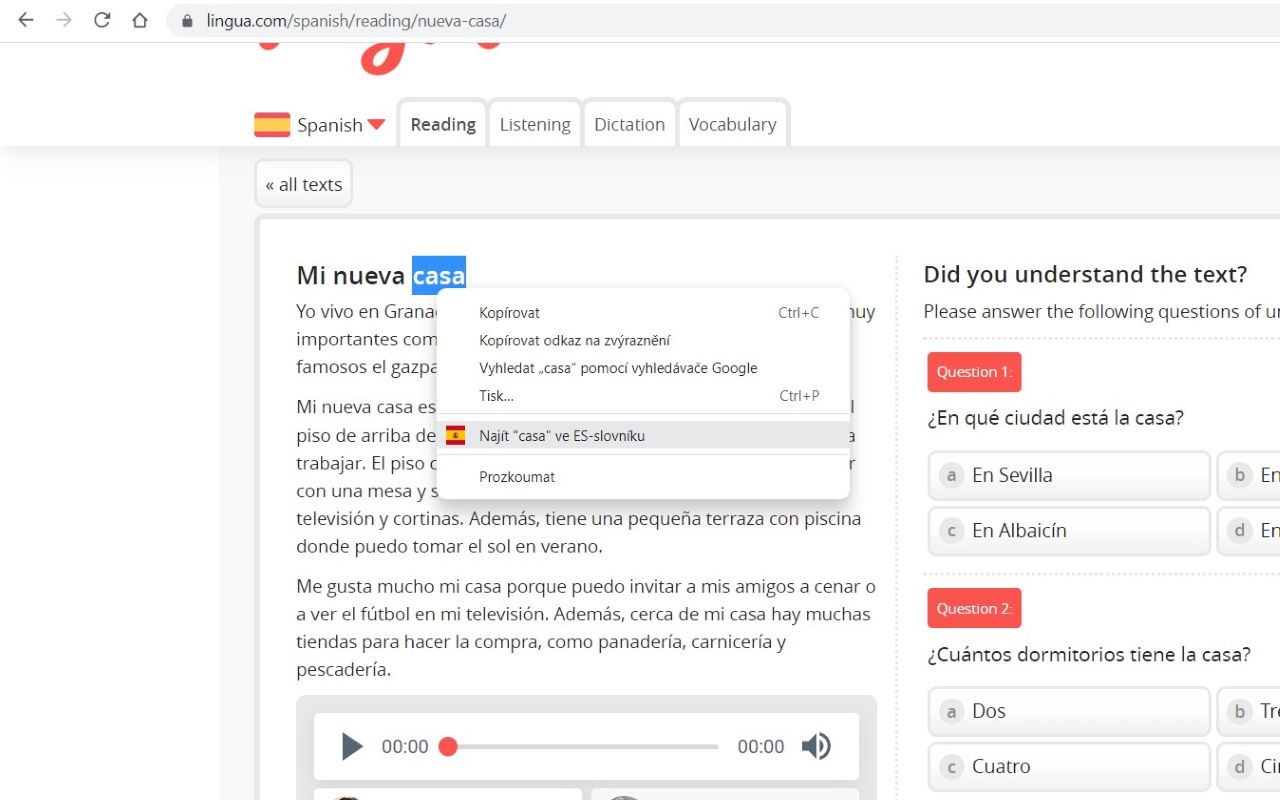Click question ¿Cuántos dormitorios tiene la casa?
Viewport: 1280px width, 800px height.
1089,655
